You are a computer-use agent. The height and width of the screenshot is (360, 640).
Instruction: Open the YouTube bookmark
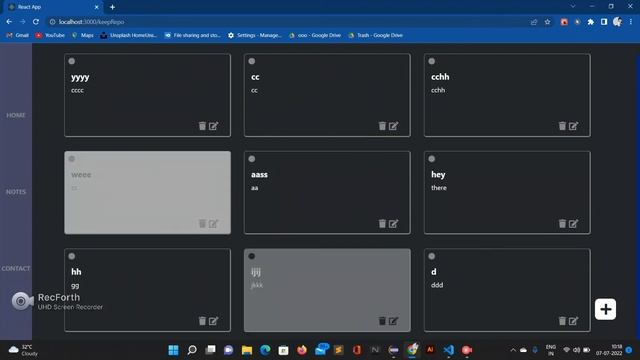pyautogui.click(x=50, y=36)
